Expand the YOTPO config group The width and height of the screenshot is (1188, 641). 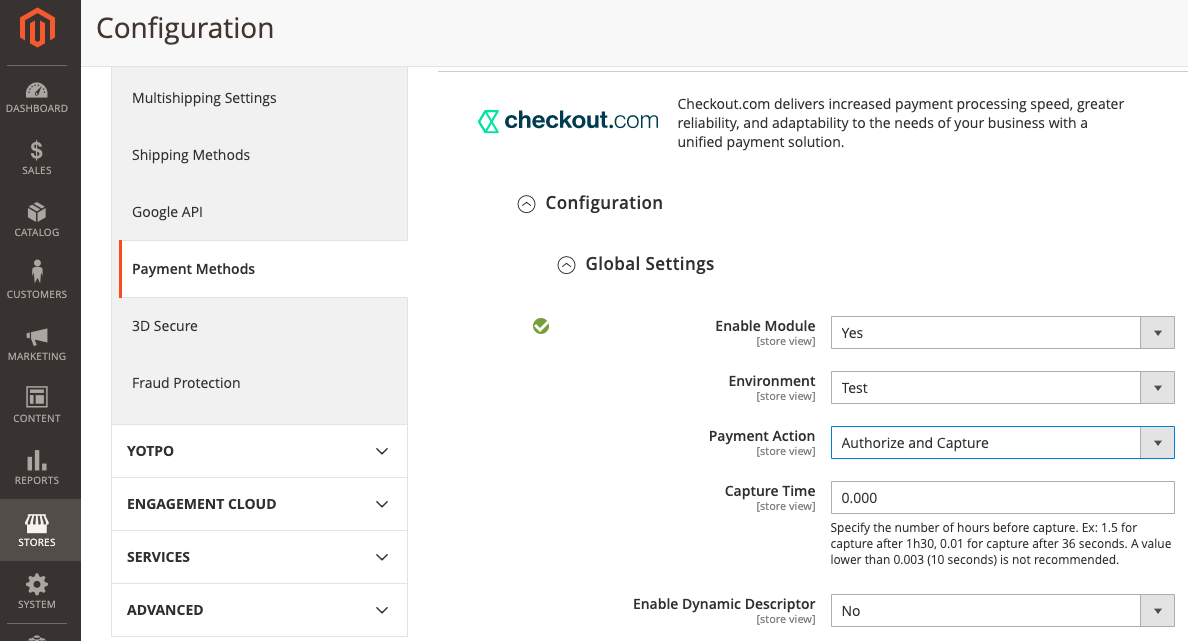(259, 451)
